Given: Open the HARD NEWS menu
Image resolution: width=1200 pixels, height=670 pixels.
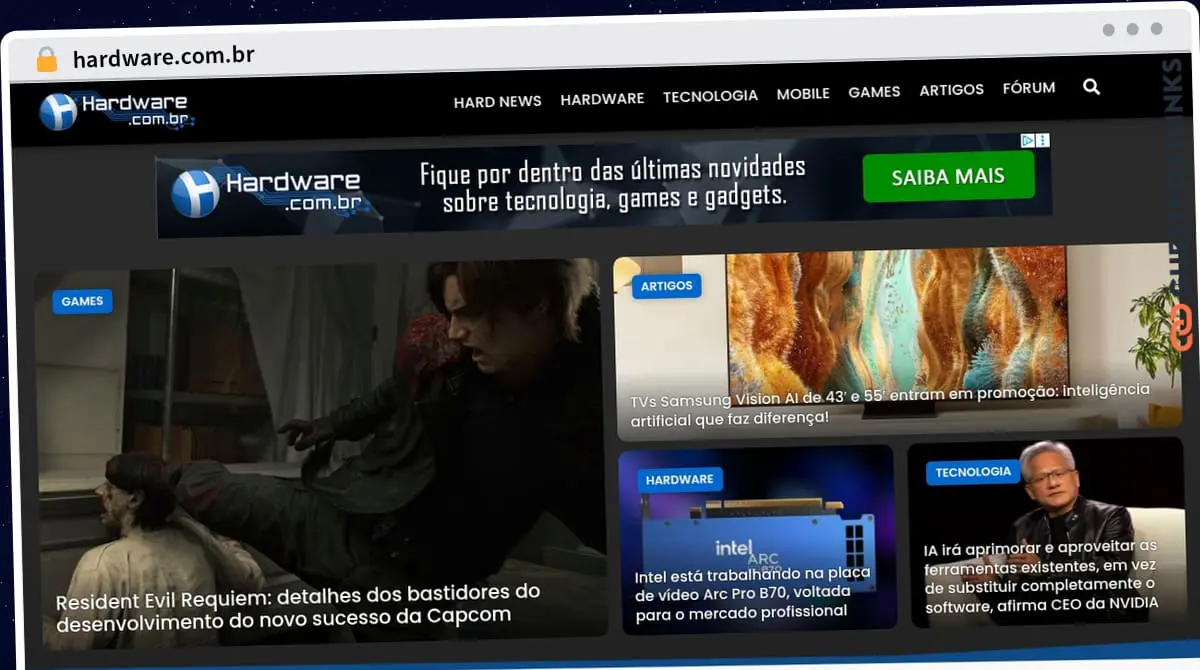Looking at the screenshot, I should (497, 101).
